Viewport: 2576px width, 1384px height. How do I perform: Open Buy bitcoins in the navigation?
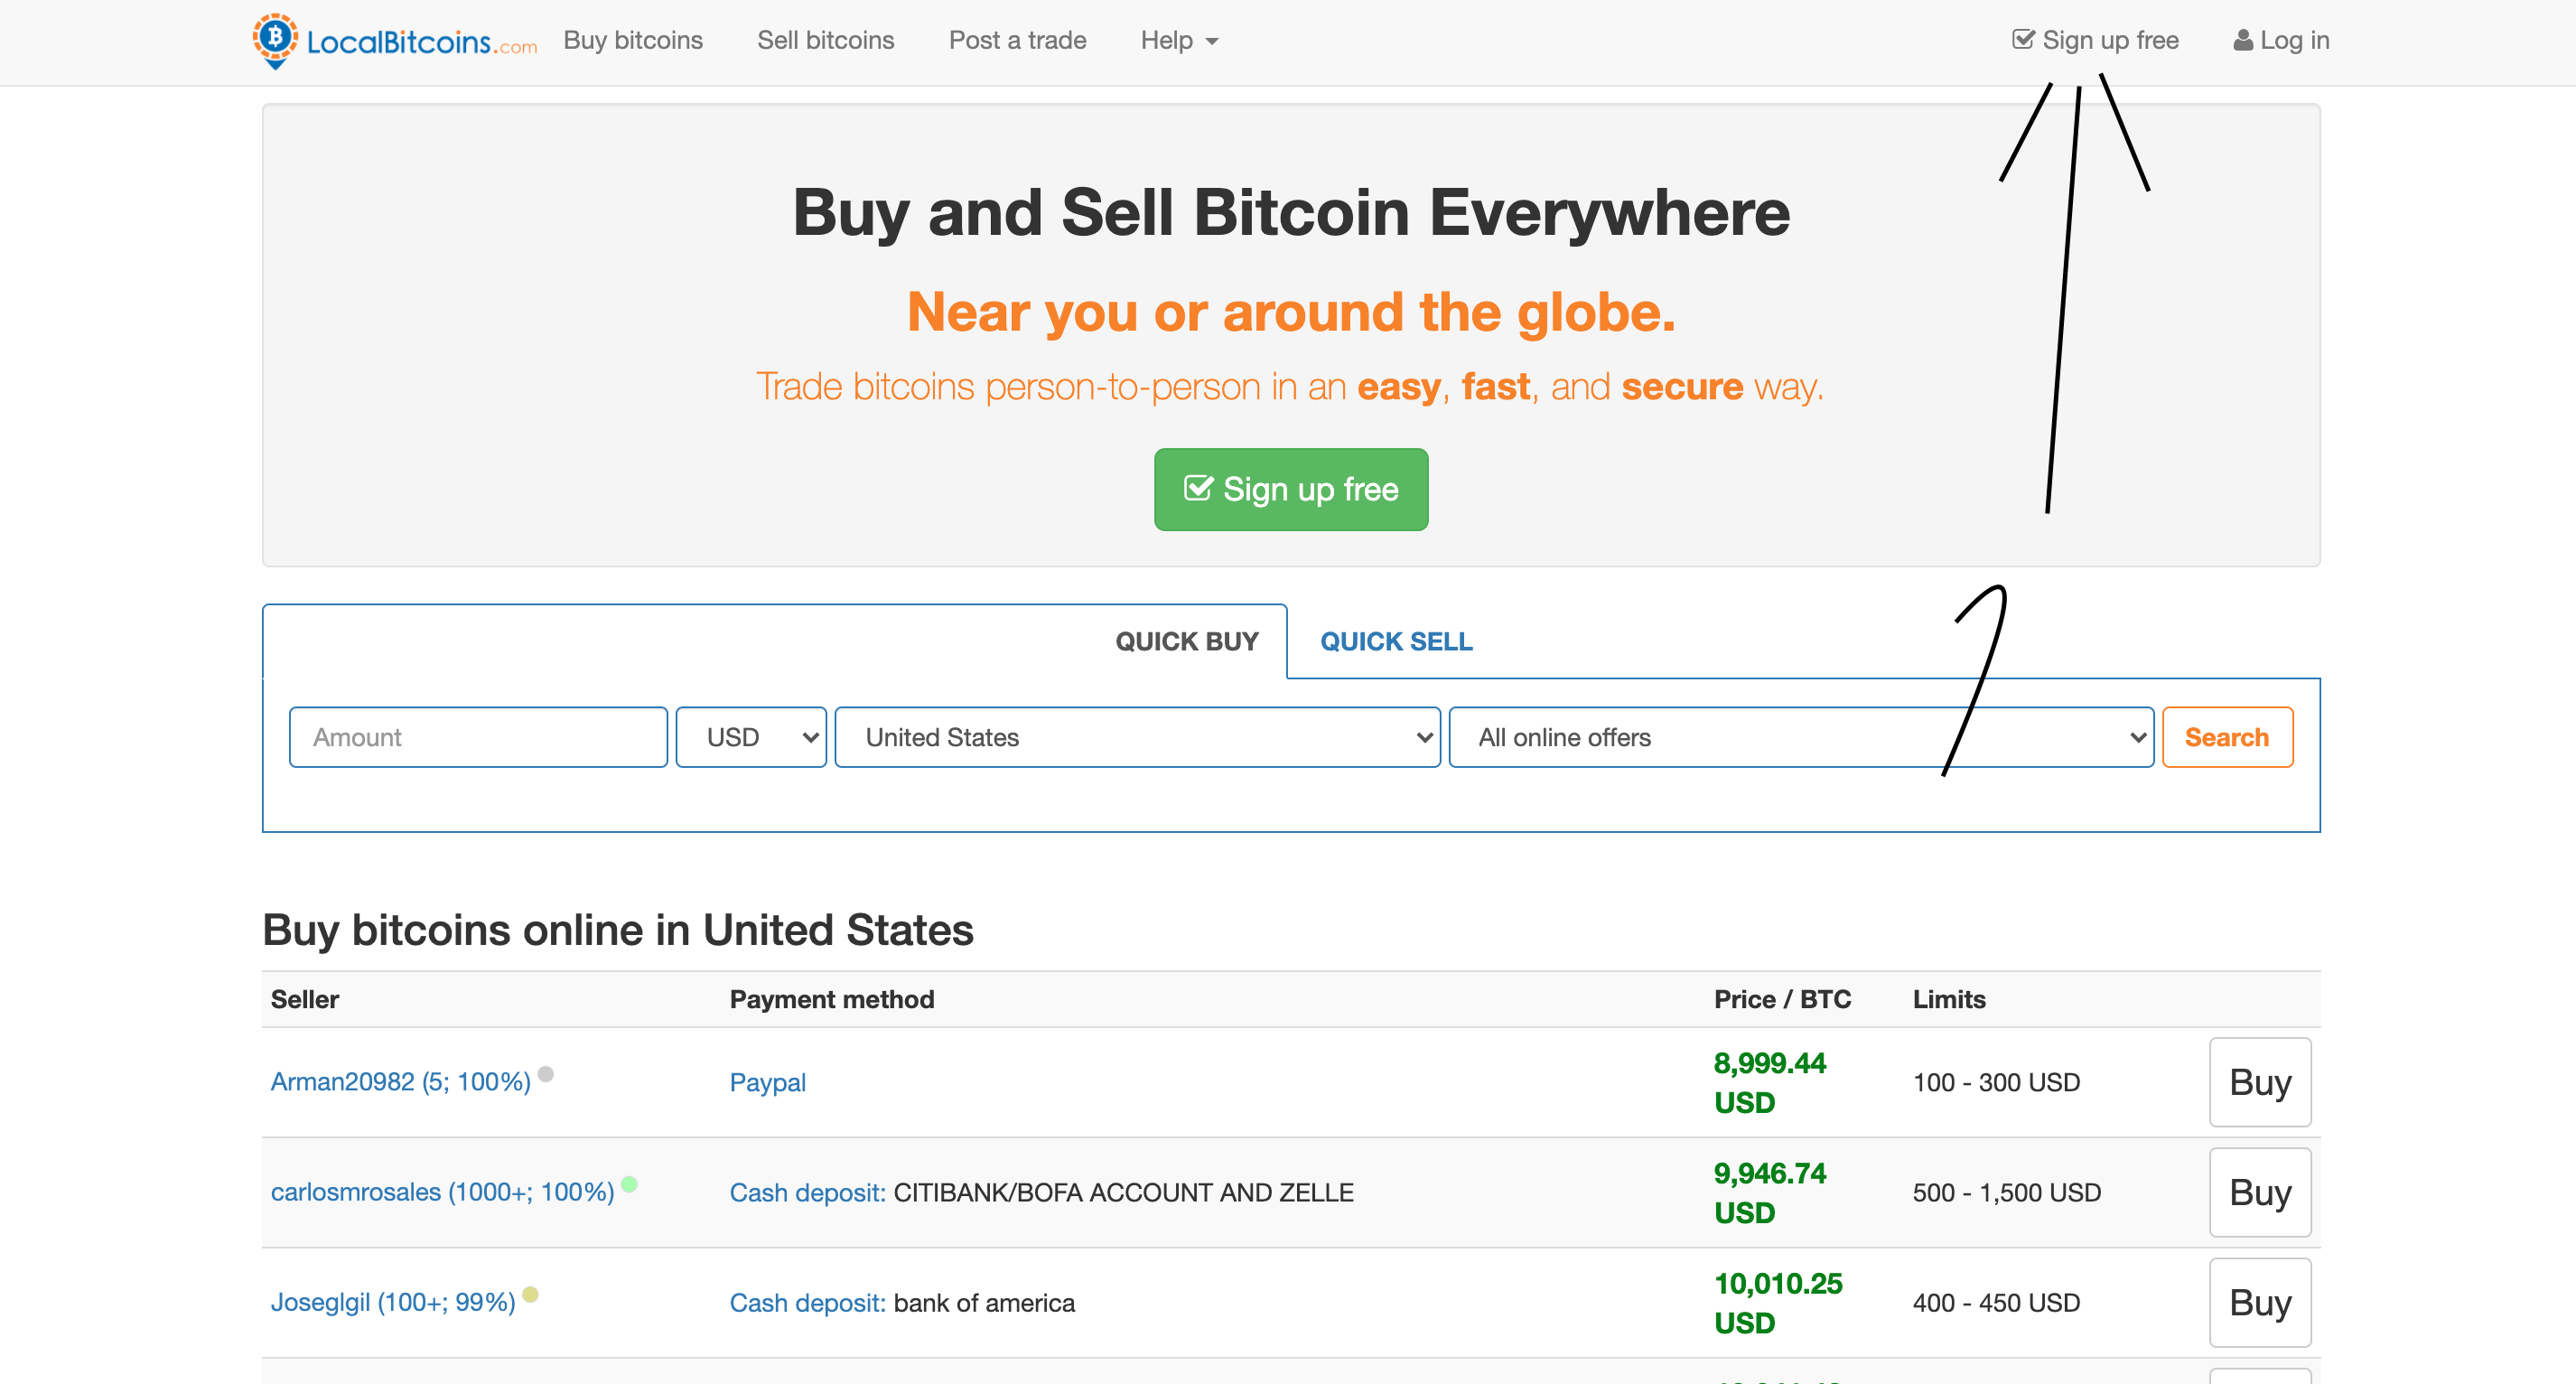click(633, 40)
